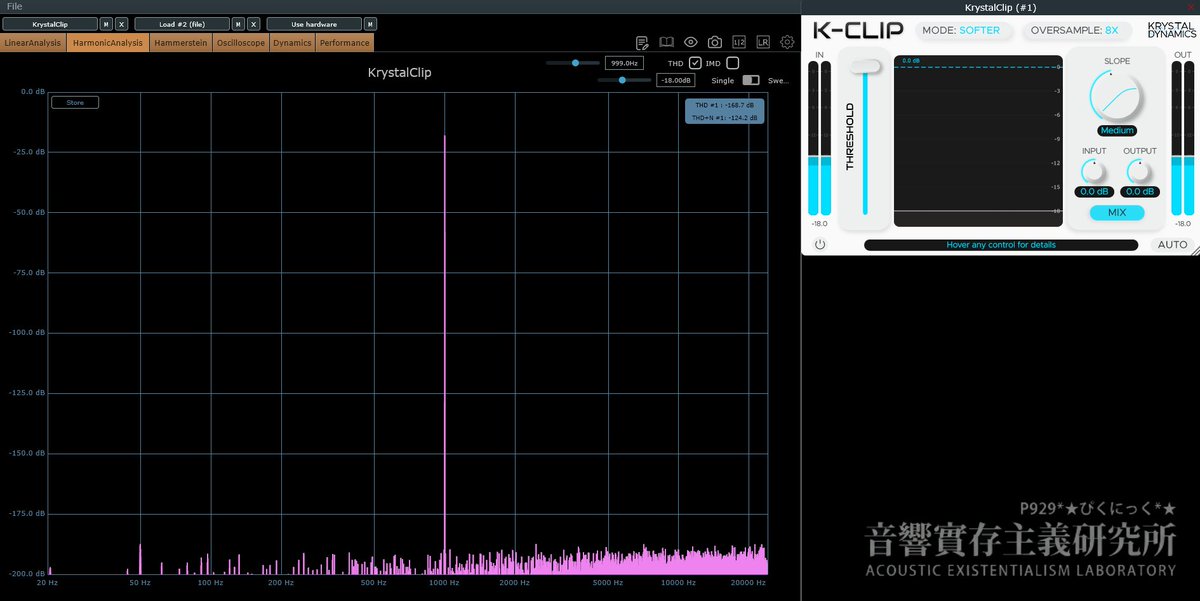Open the manual book icon

point(667,42)
